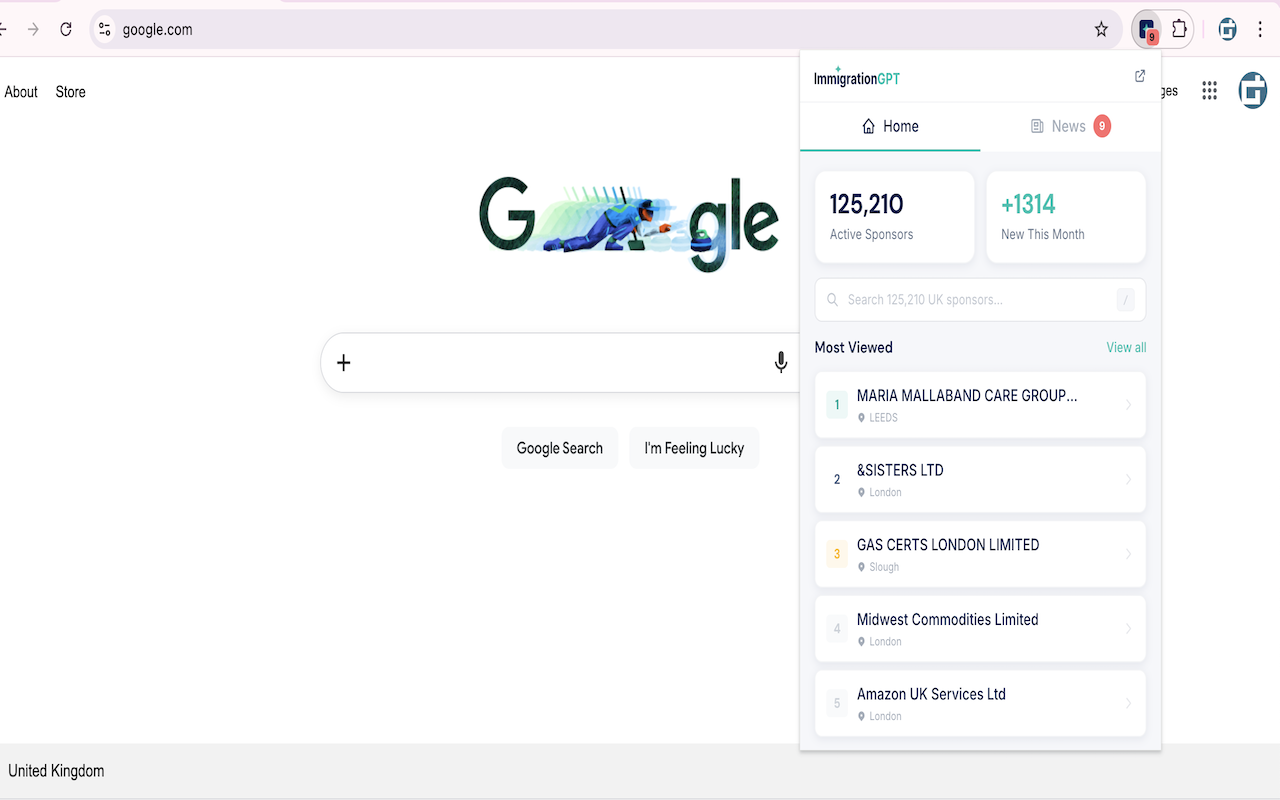Expand Amazon UK Services Ltd chevron
Image resolution: width=1280 pixels, height=800 pixels.
pyautogui.click(x=1128, y=704)
